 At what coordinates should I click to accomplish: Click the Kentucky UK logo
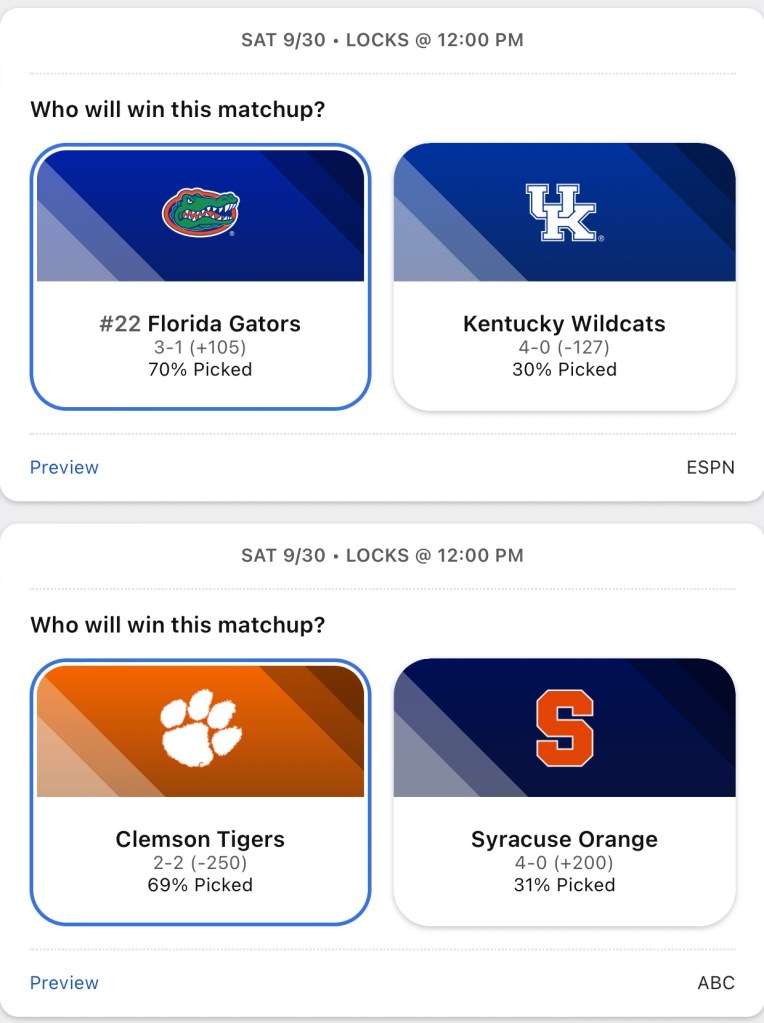[x=563, y=213]
